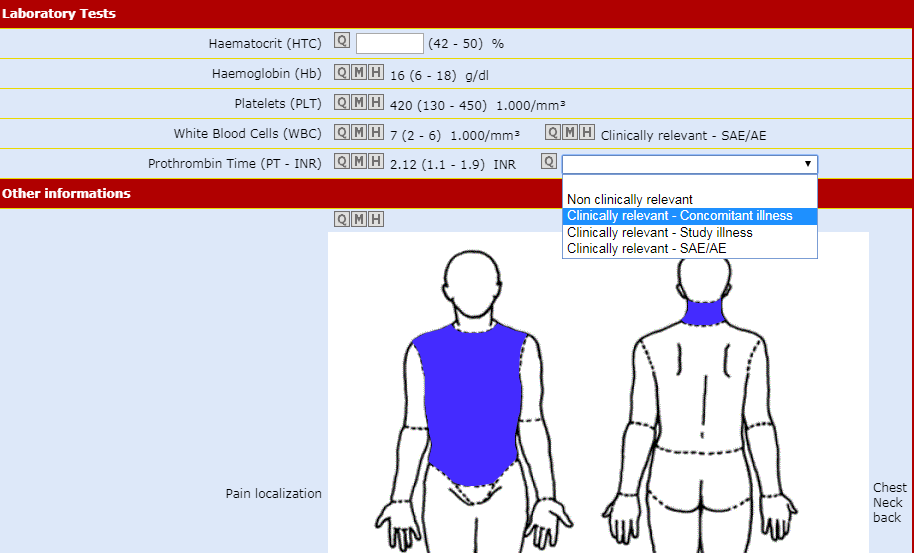Open the Q query icon for Platelets
914x553 pixels.
[342, 103]
